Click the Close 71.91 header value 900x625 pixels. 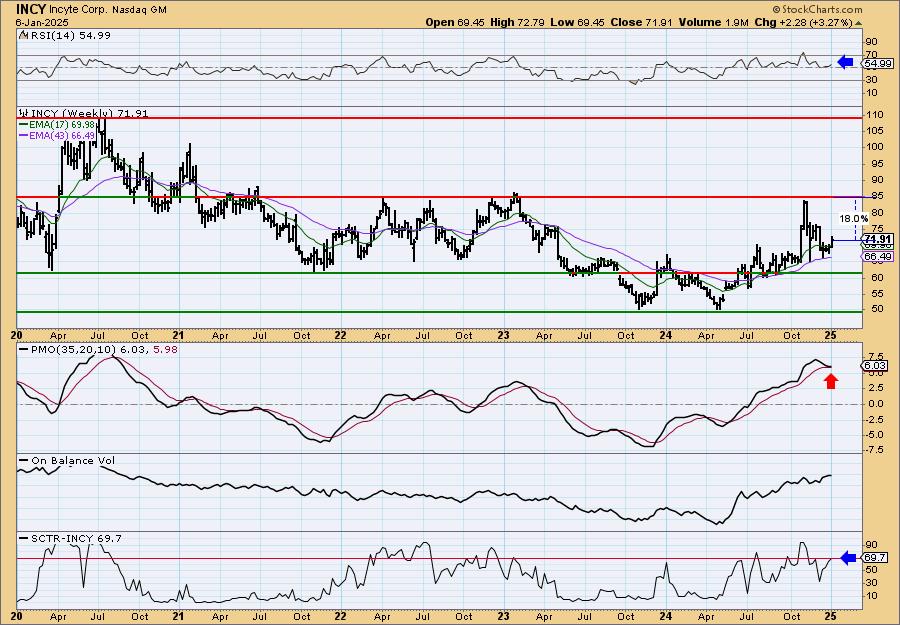click(641, 22)
